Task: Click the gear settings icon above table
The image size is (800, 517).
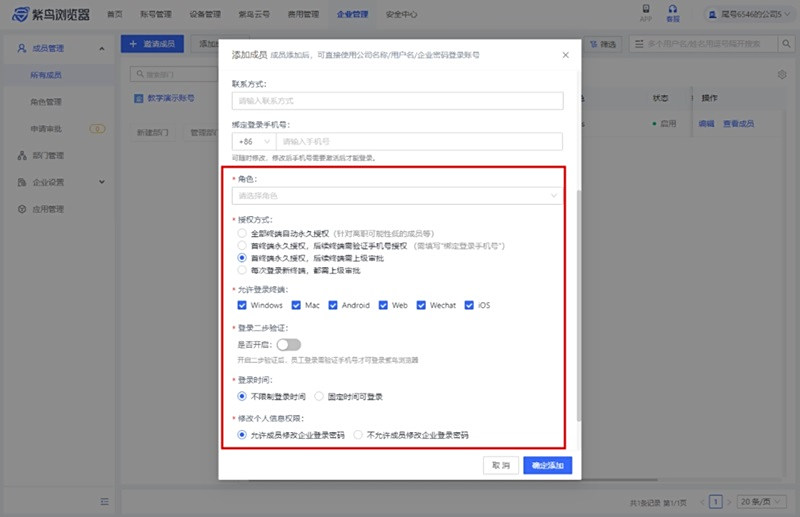Action: pyautogui.click(x=782, y=74)
